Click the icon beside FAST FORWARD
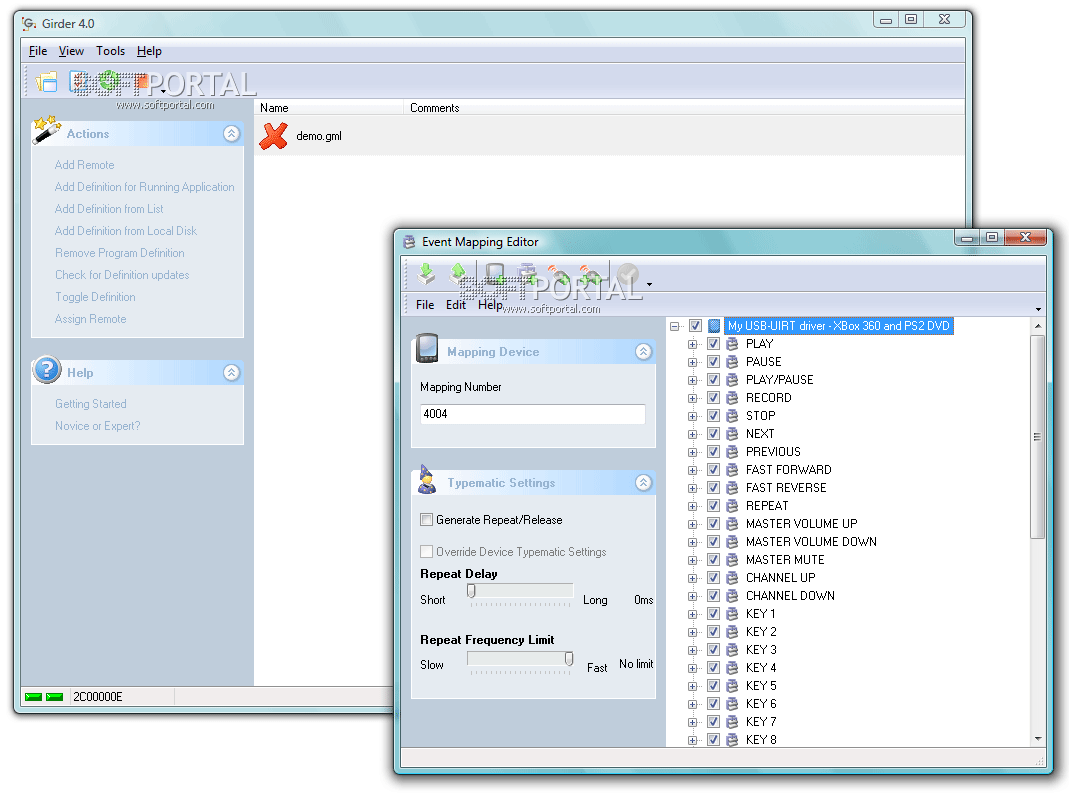Screen dimensions: 1069x797 (732, 470)
